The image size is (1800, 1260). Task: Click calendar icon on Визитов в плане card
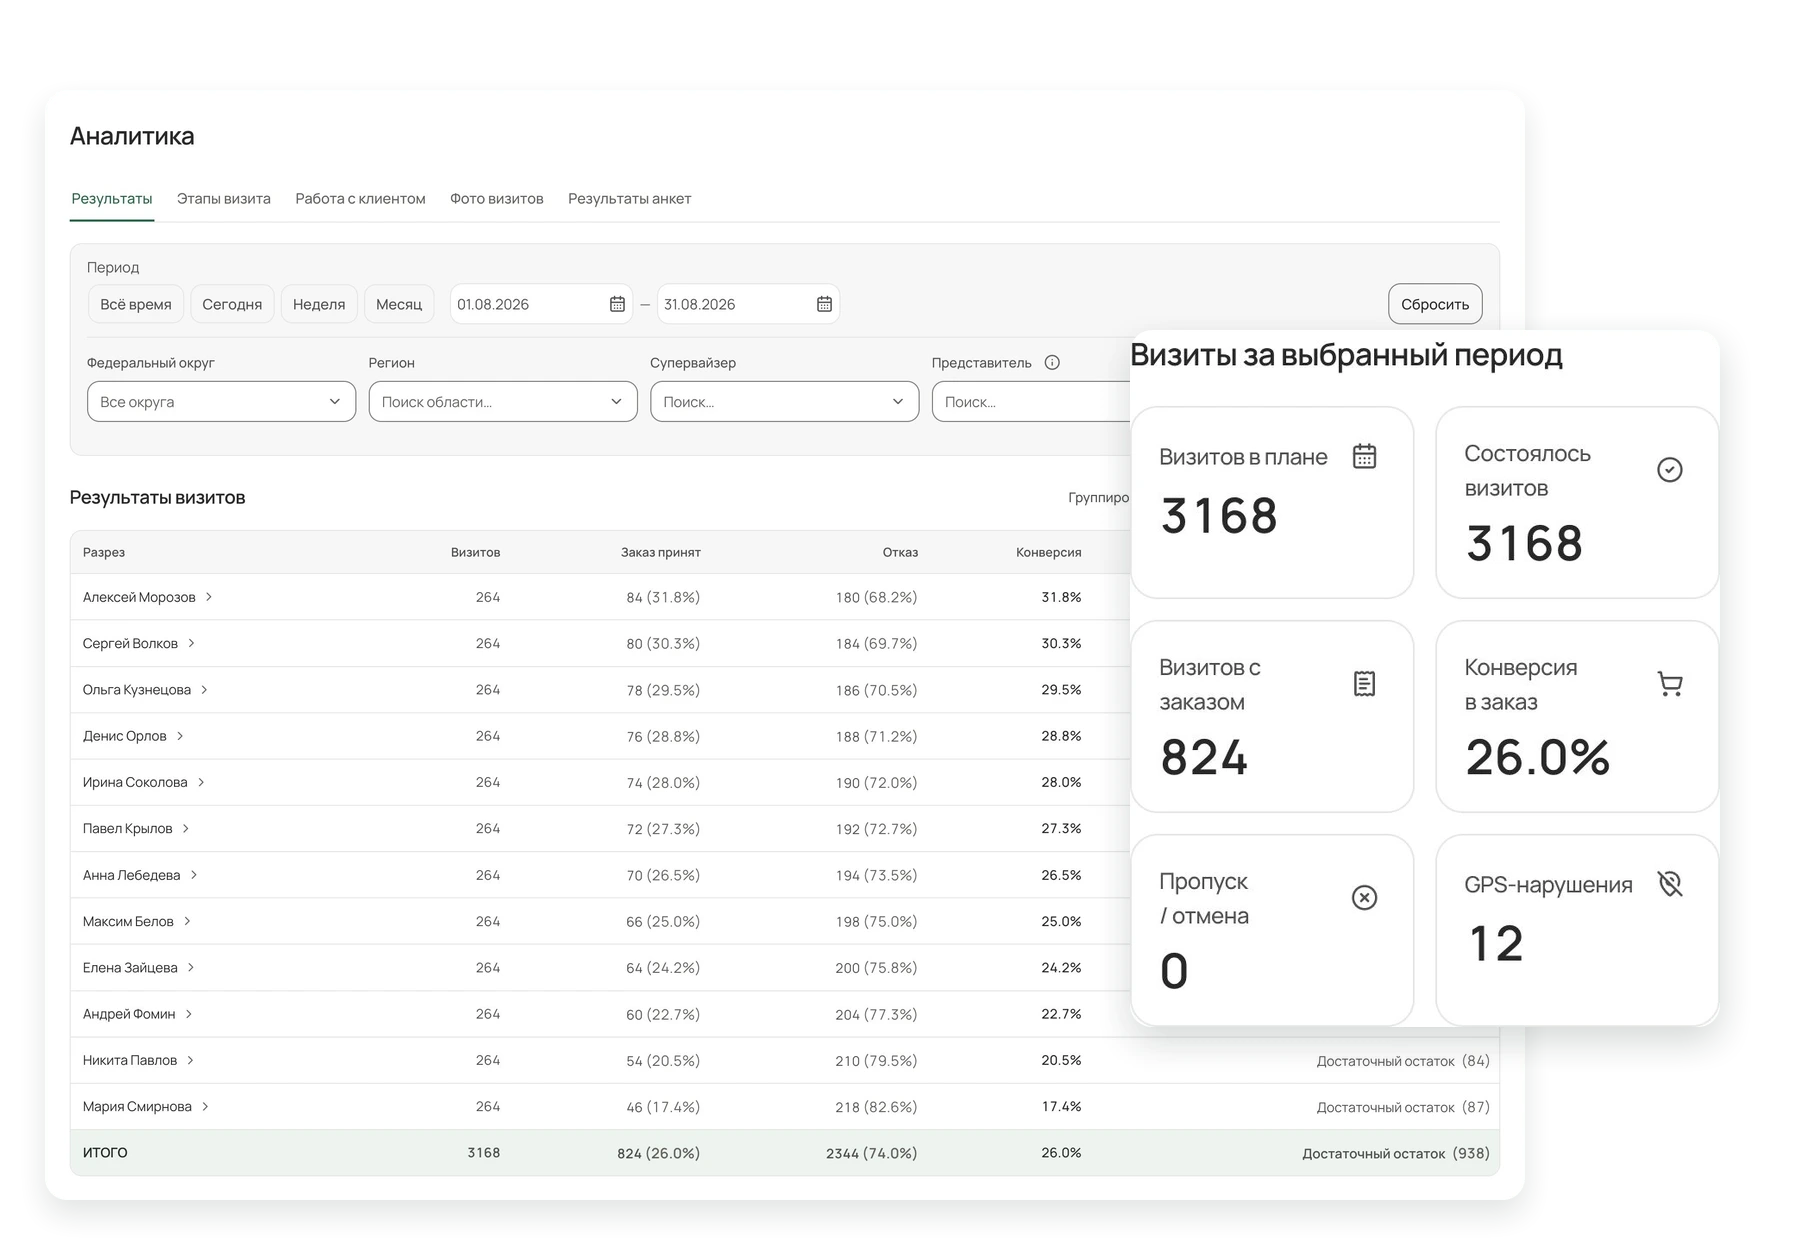(1364, 456)
